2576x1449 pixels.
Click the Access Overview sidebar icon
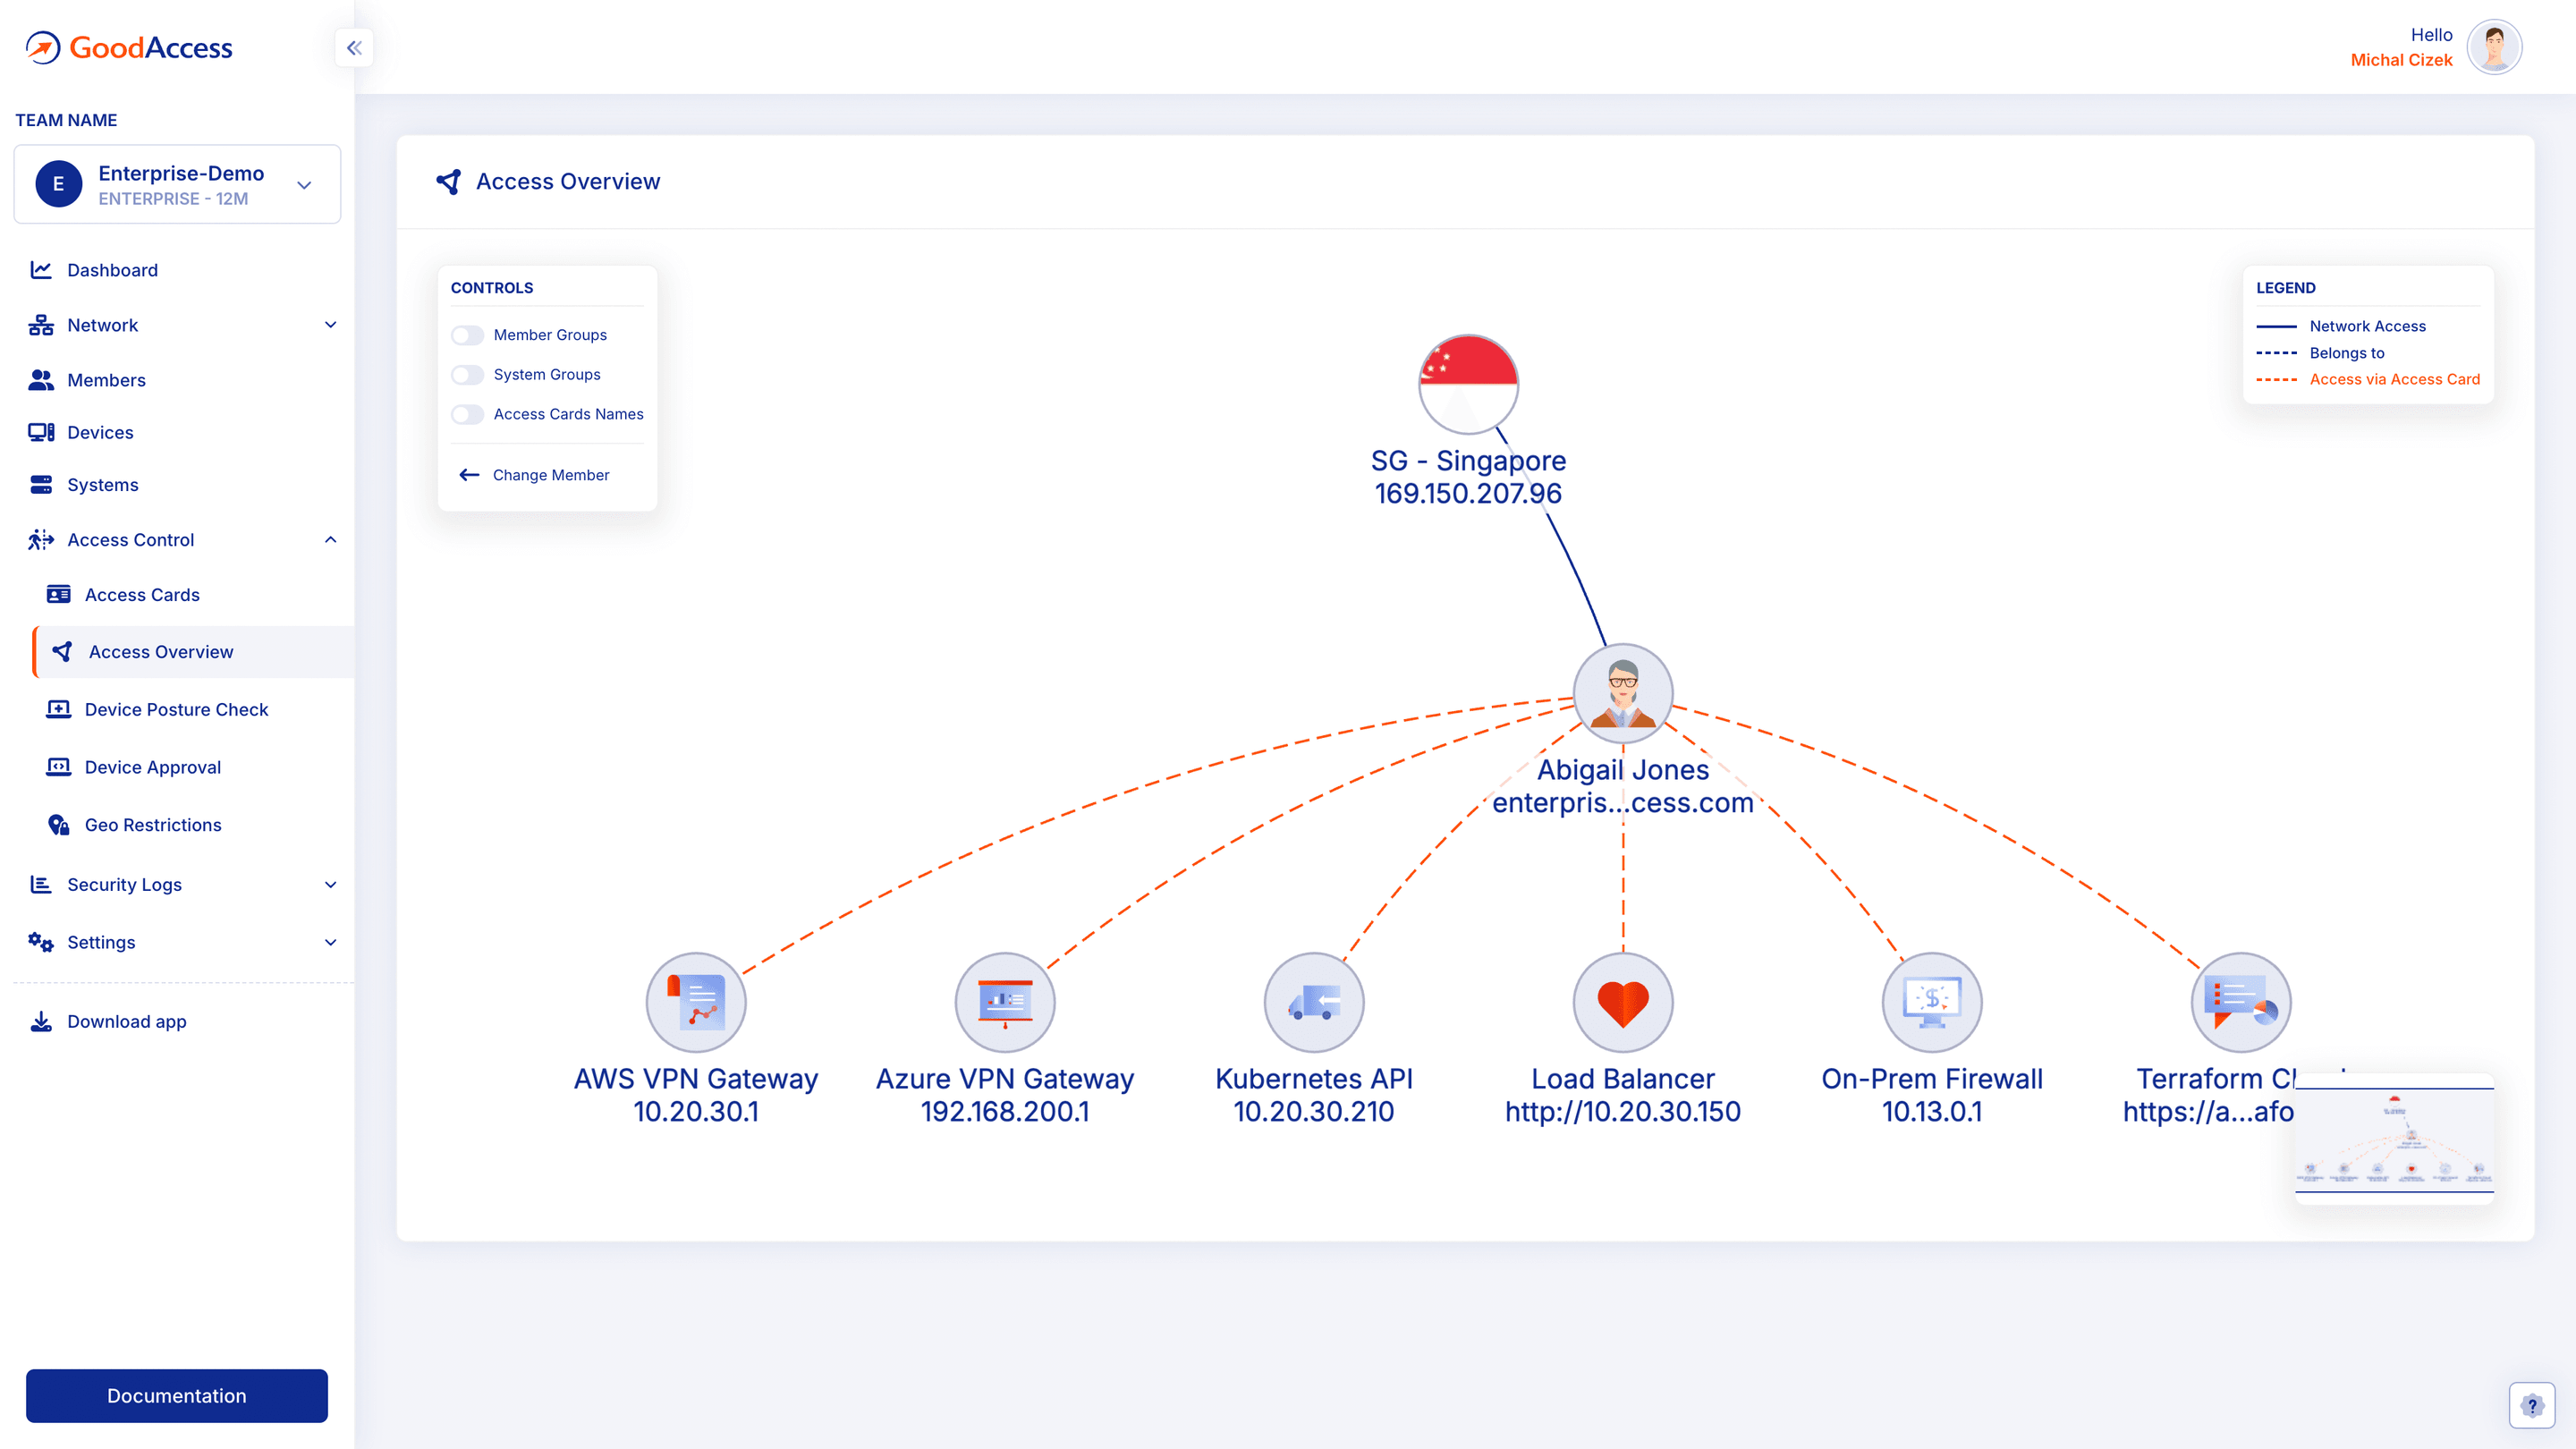pyautogui.click(x=62, y=652)
